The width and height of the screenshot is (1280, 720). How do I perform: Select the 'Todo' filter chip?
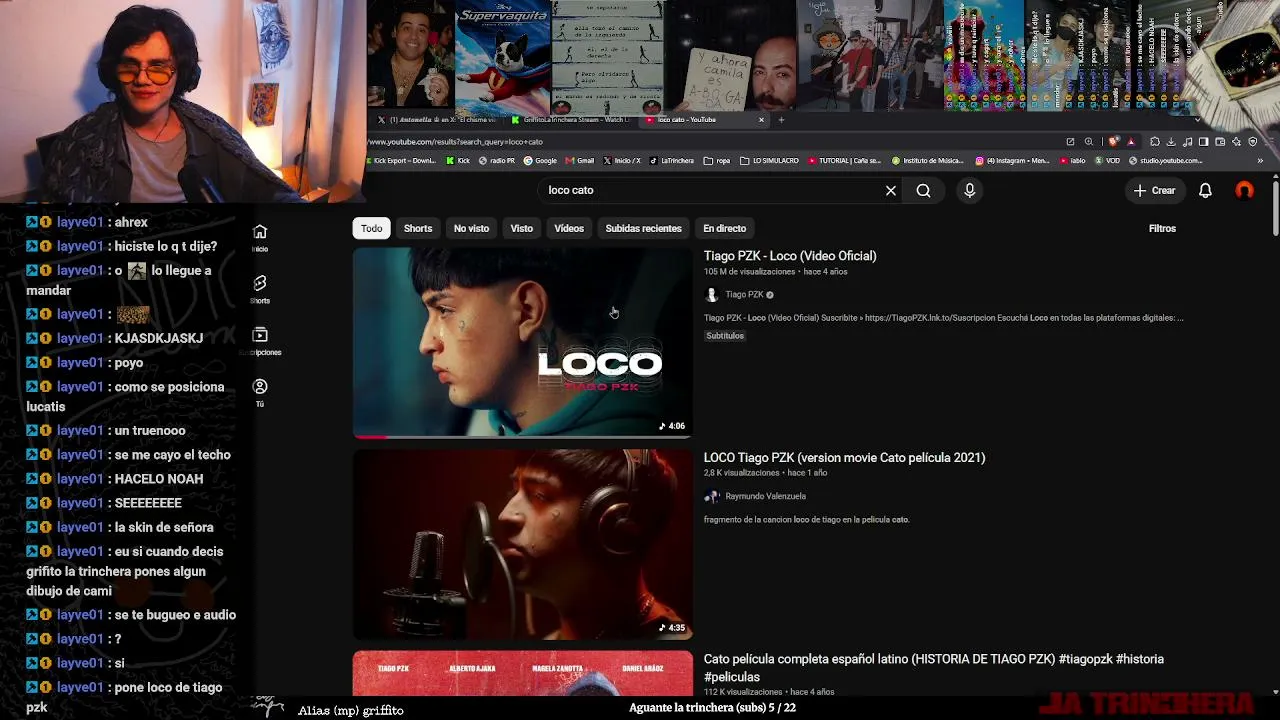point(371,228)
